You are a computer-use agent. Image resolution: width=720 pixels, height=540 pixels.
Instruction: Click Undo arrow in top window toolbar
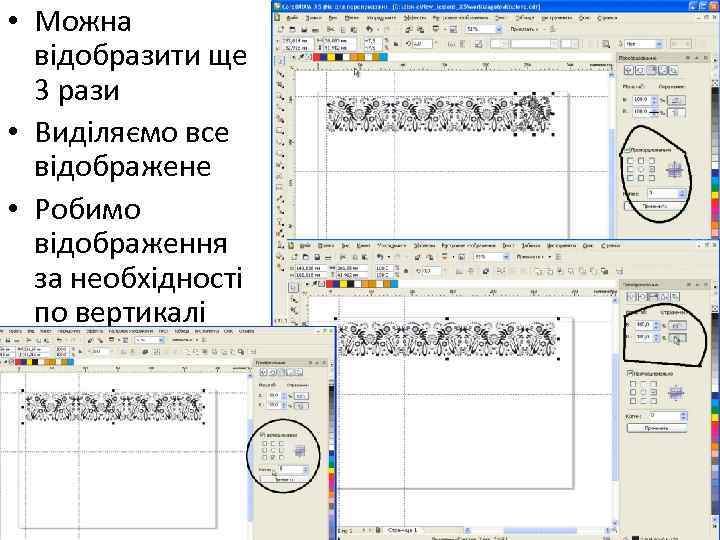[369, 29]
